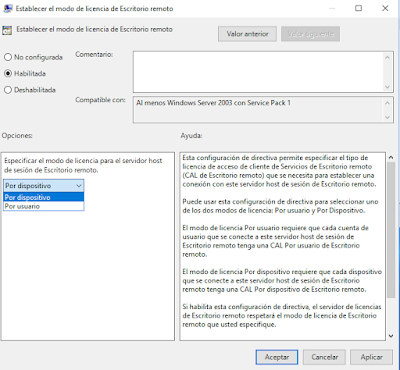Click the help paragraph starting 'Puede usar esta configuración'

(x=280, y=206)
